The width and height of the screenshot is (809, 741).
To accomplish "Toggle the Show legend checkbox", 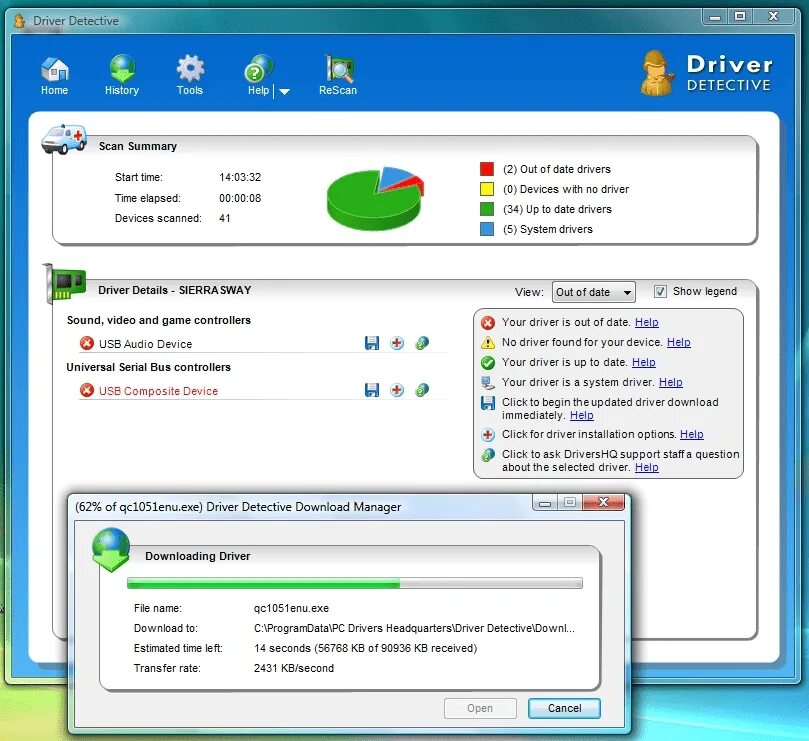I will (660, 292).
